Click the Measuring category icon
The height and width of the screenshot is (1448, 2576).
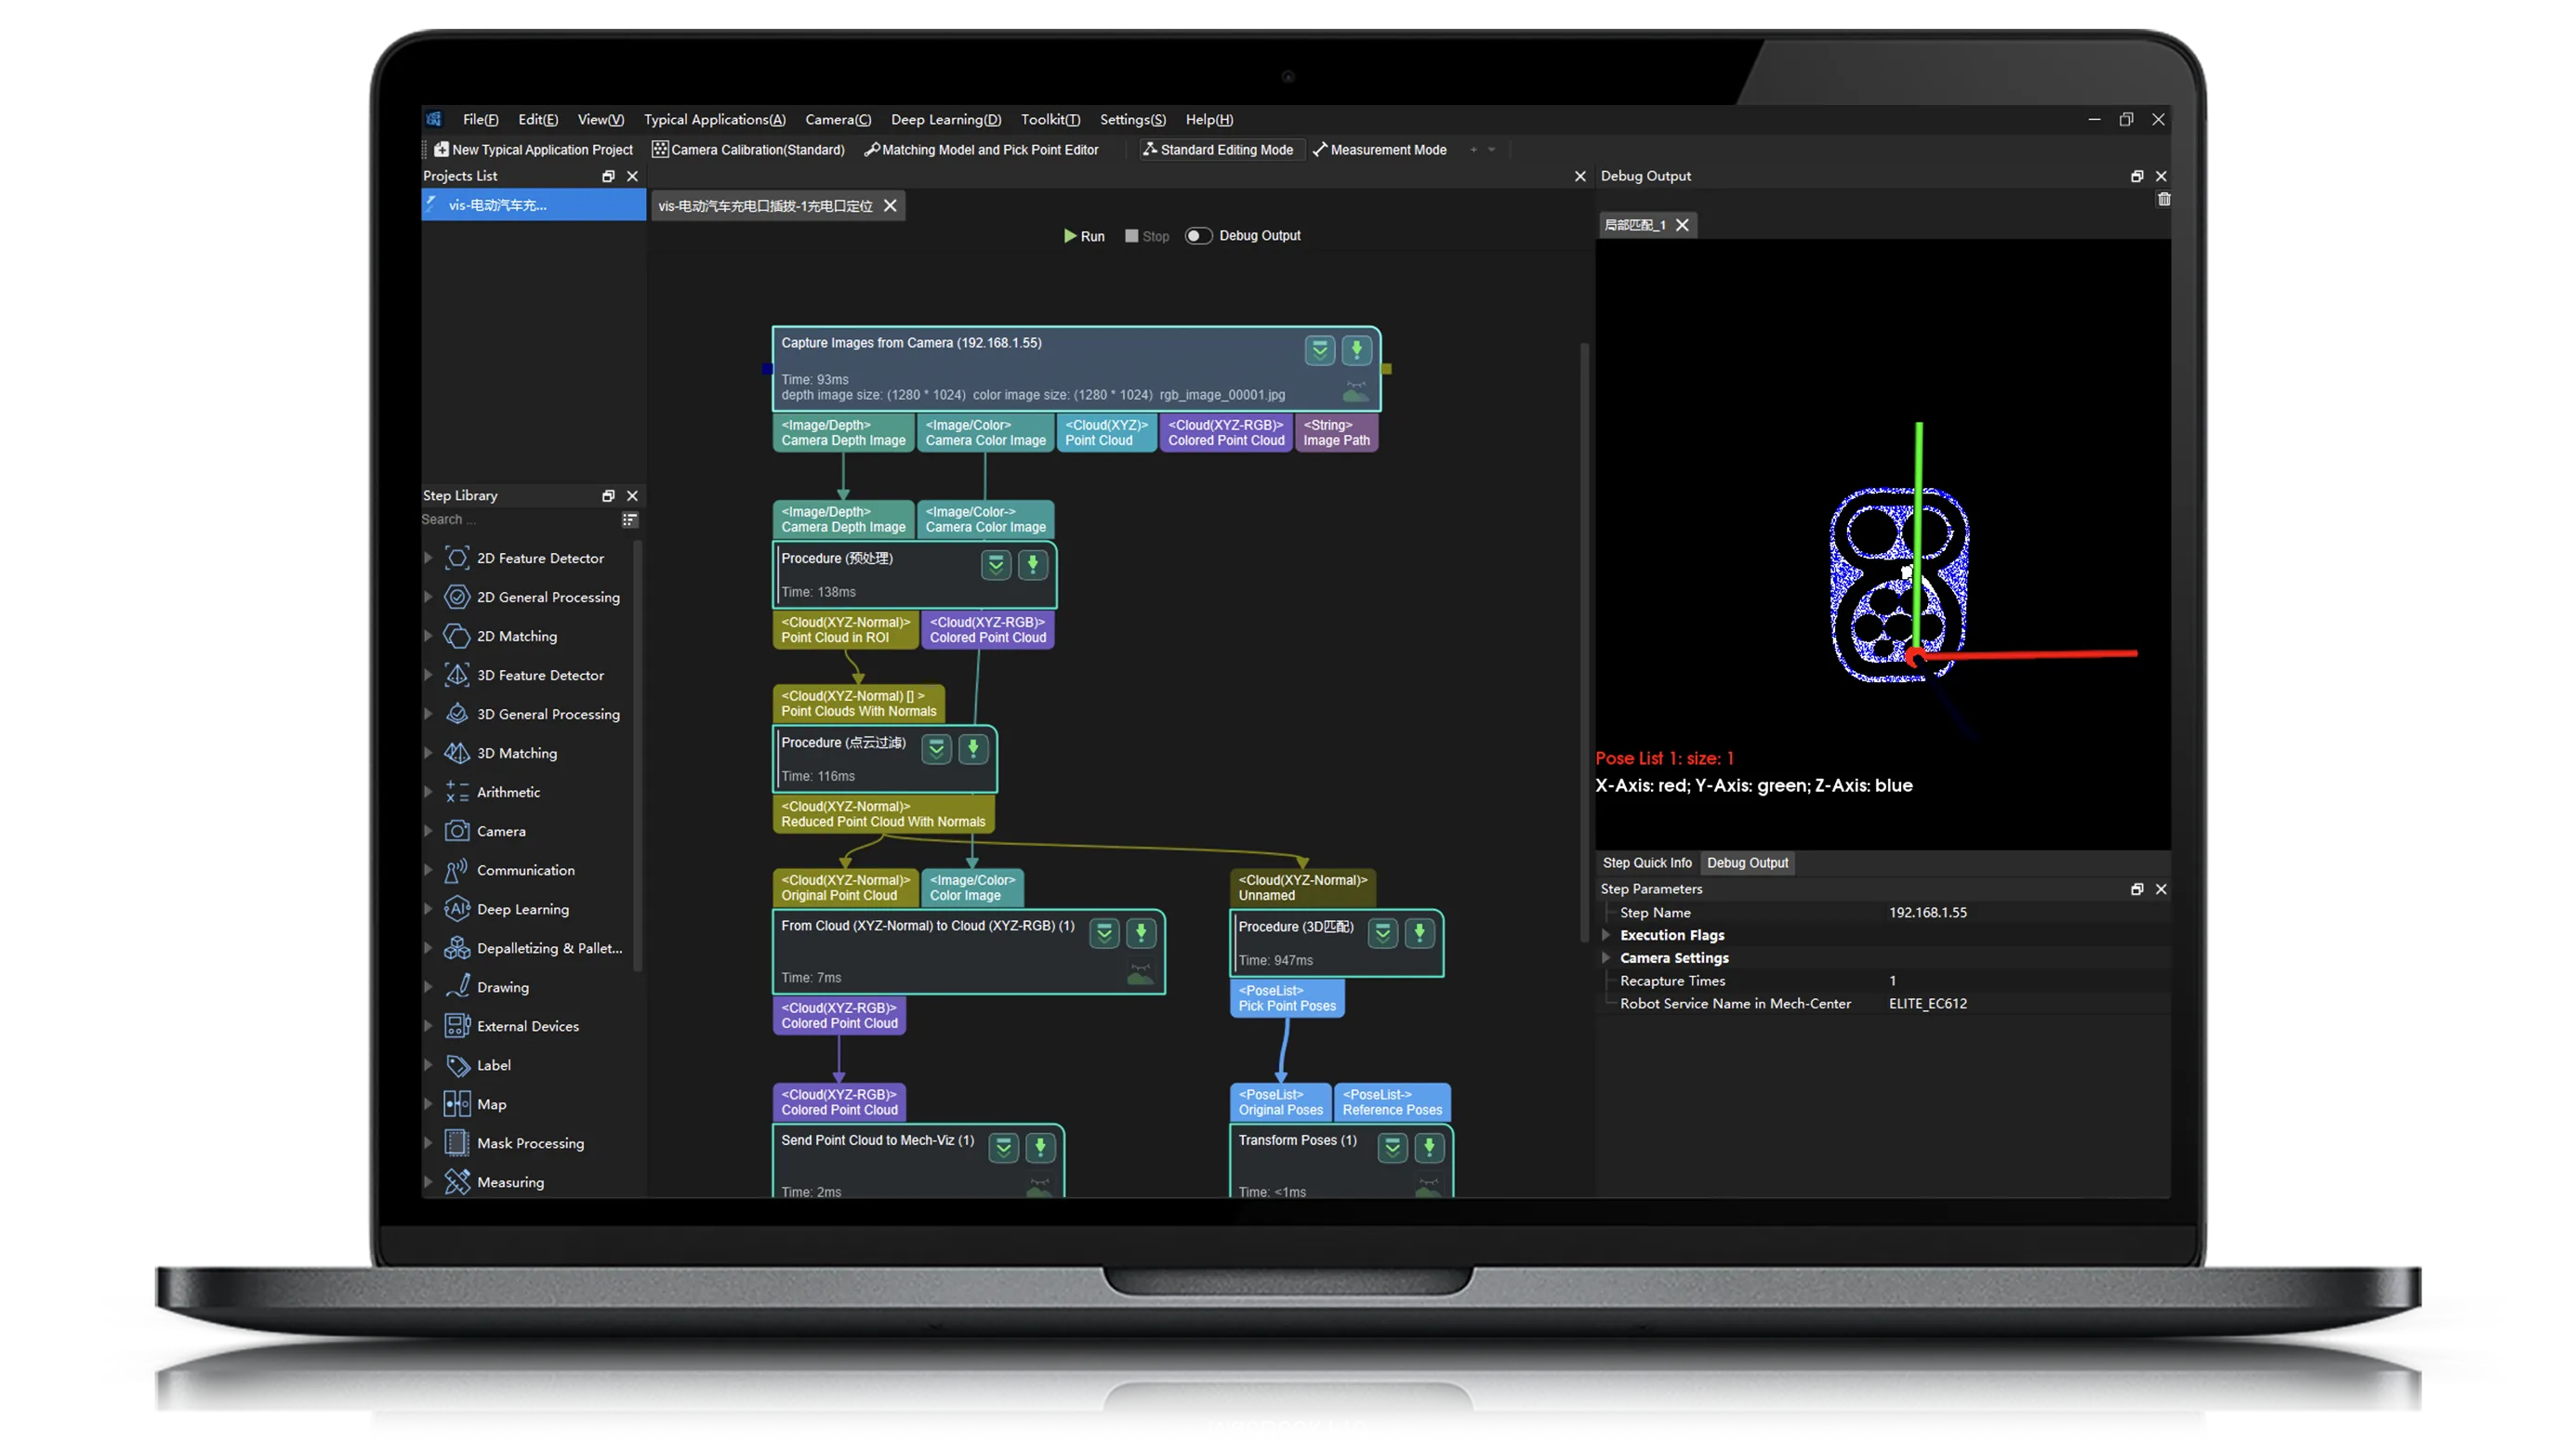(457, 1182)
